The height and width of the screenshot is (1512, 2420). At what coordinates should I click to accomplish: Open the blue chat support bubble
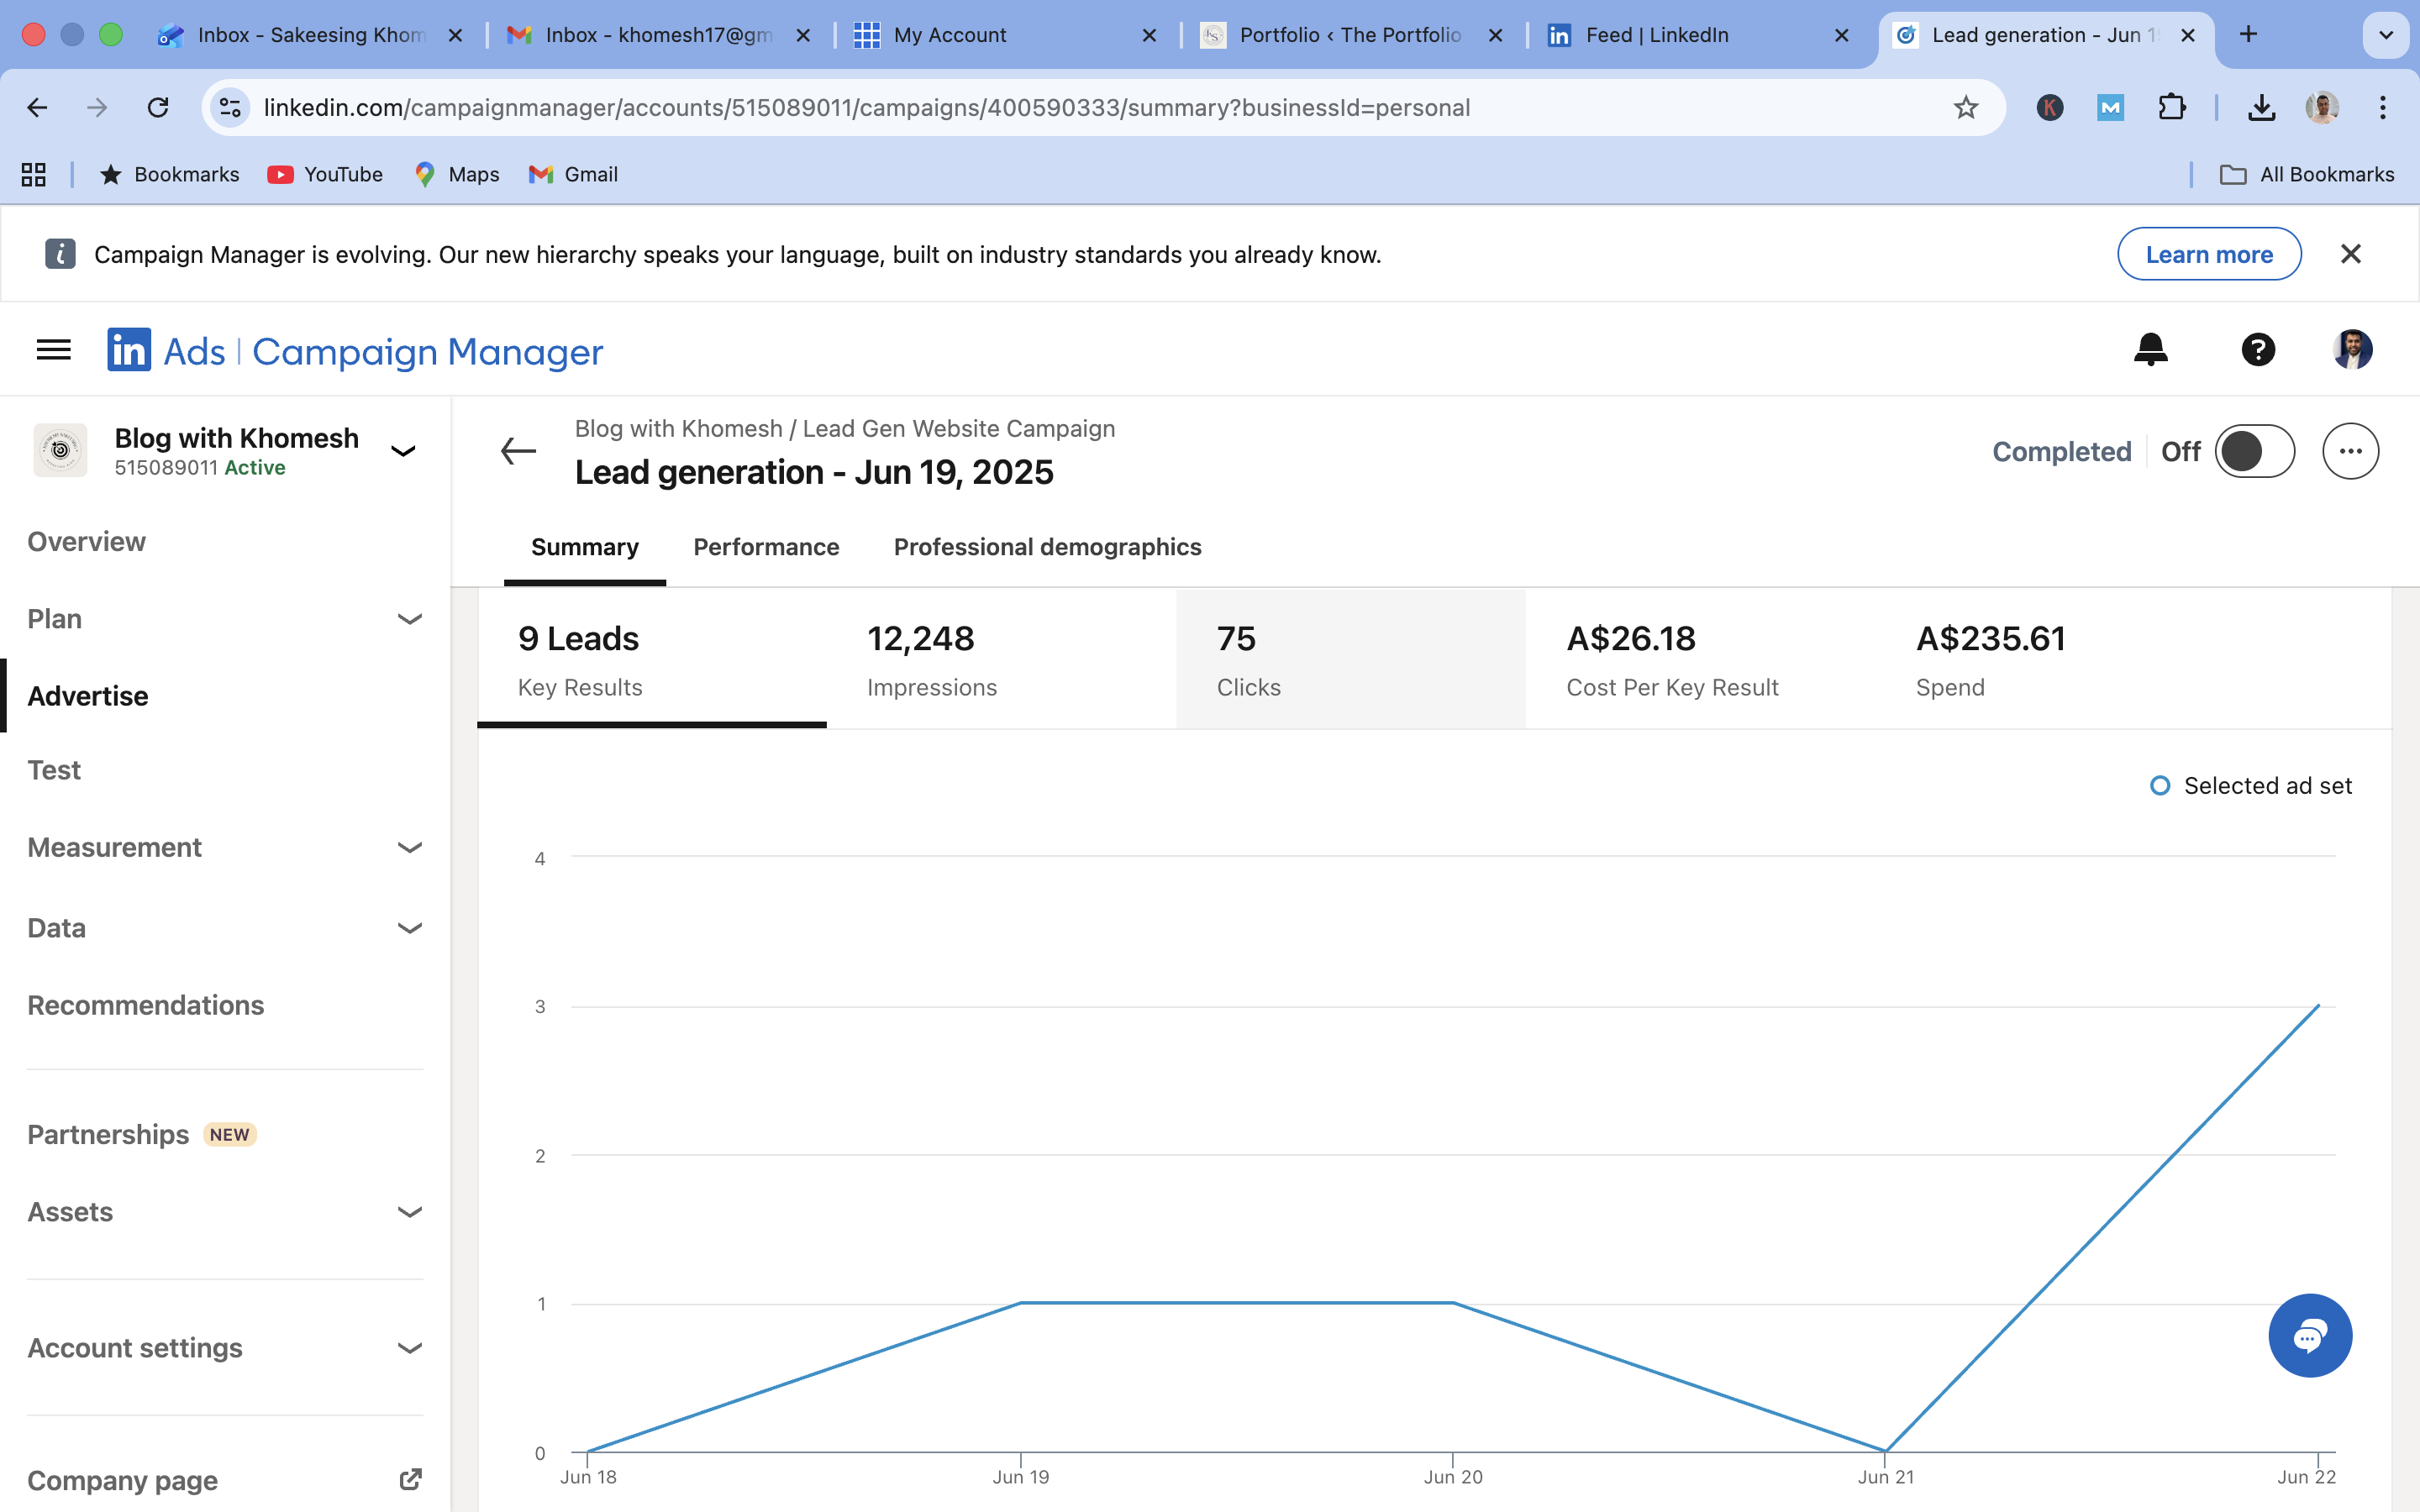2309,1336
